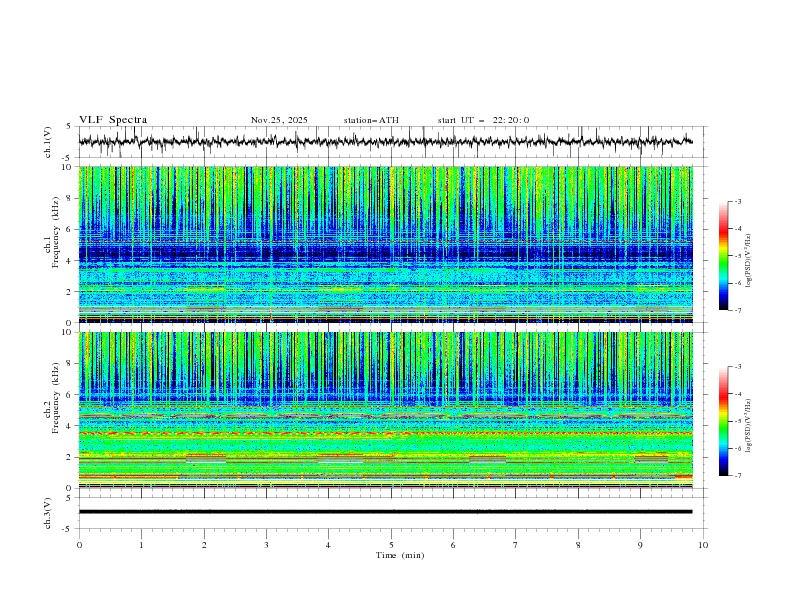Click the "5" upper tick of ch.1(V) axis
Image resolution: width=792 pixels, height=612 pixels.
click(x=69, y=126)
